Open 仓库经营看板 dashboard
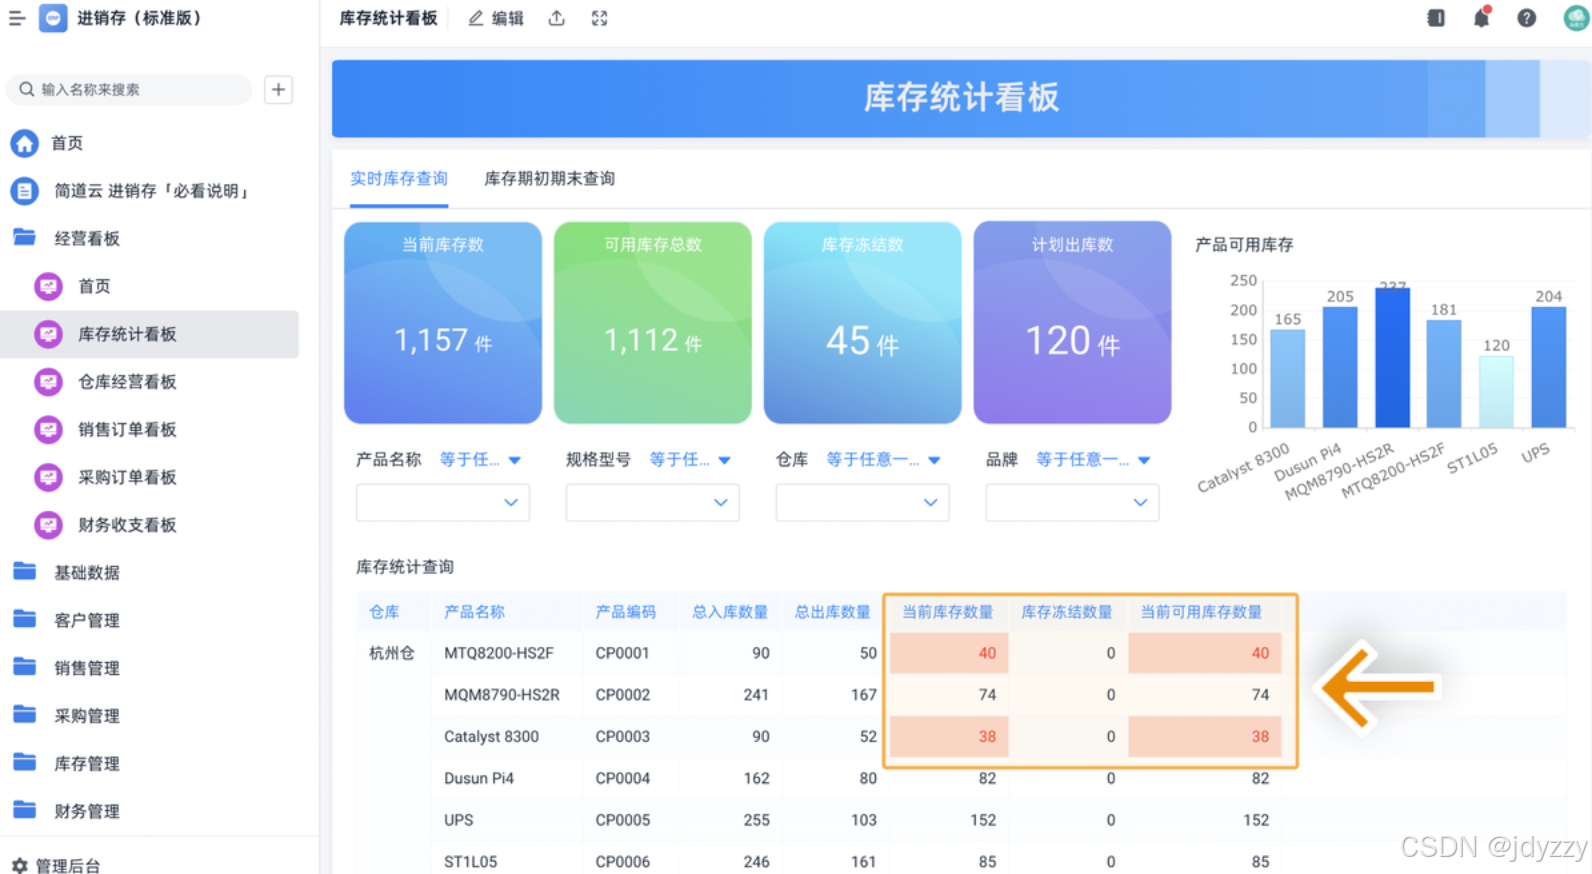Screen dimensions: 1592x874 click(x=106, y=382)
